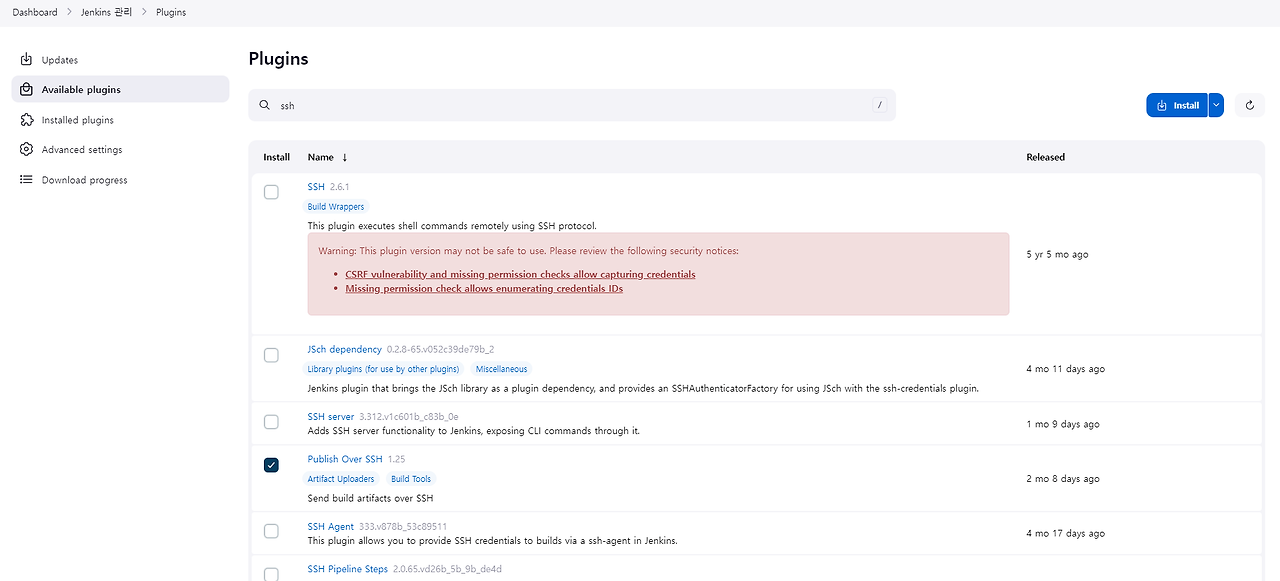1280x581 pixels.
Task: Click the Artifact Uploaders tag
Action: [x=341, y=479]
